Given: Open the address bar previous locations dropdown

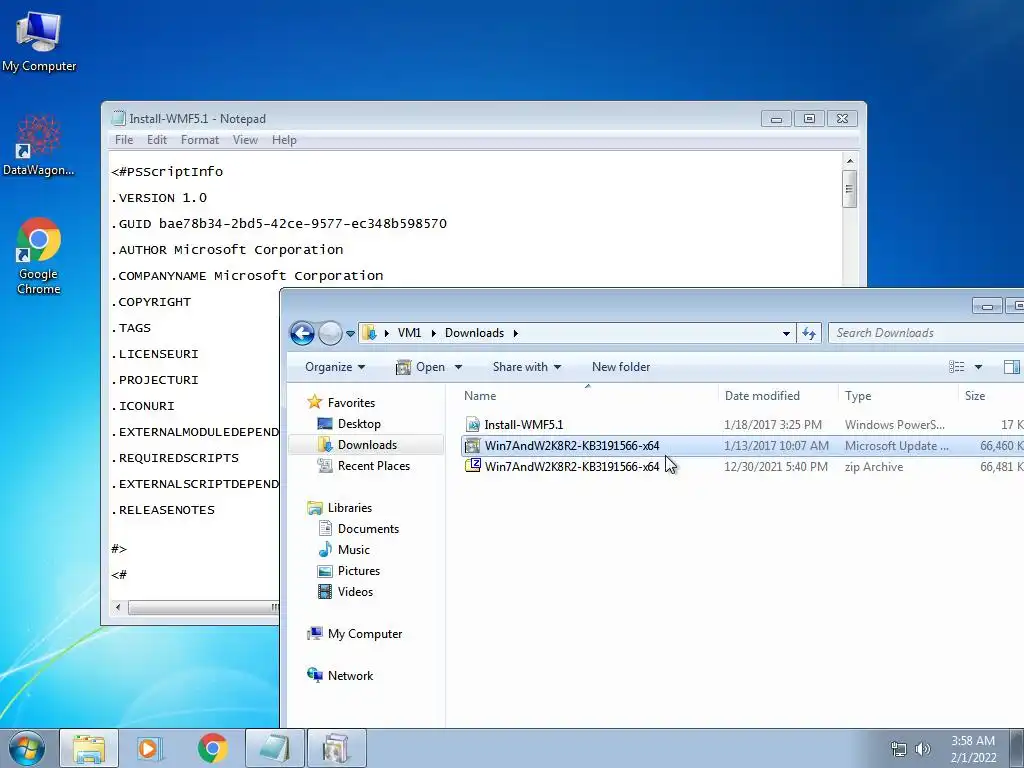Looking at the screenshot, I should point(786,333).
